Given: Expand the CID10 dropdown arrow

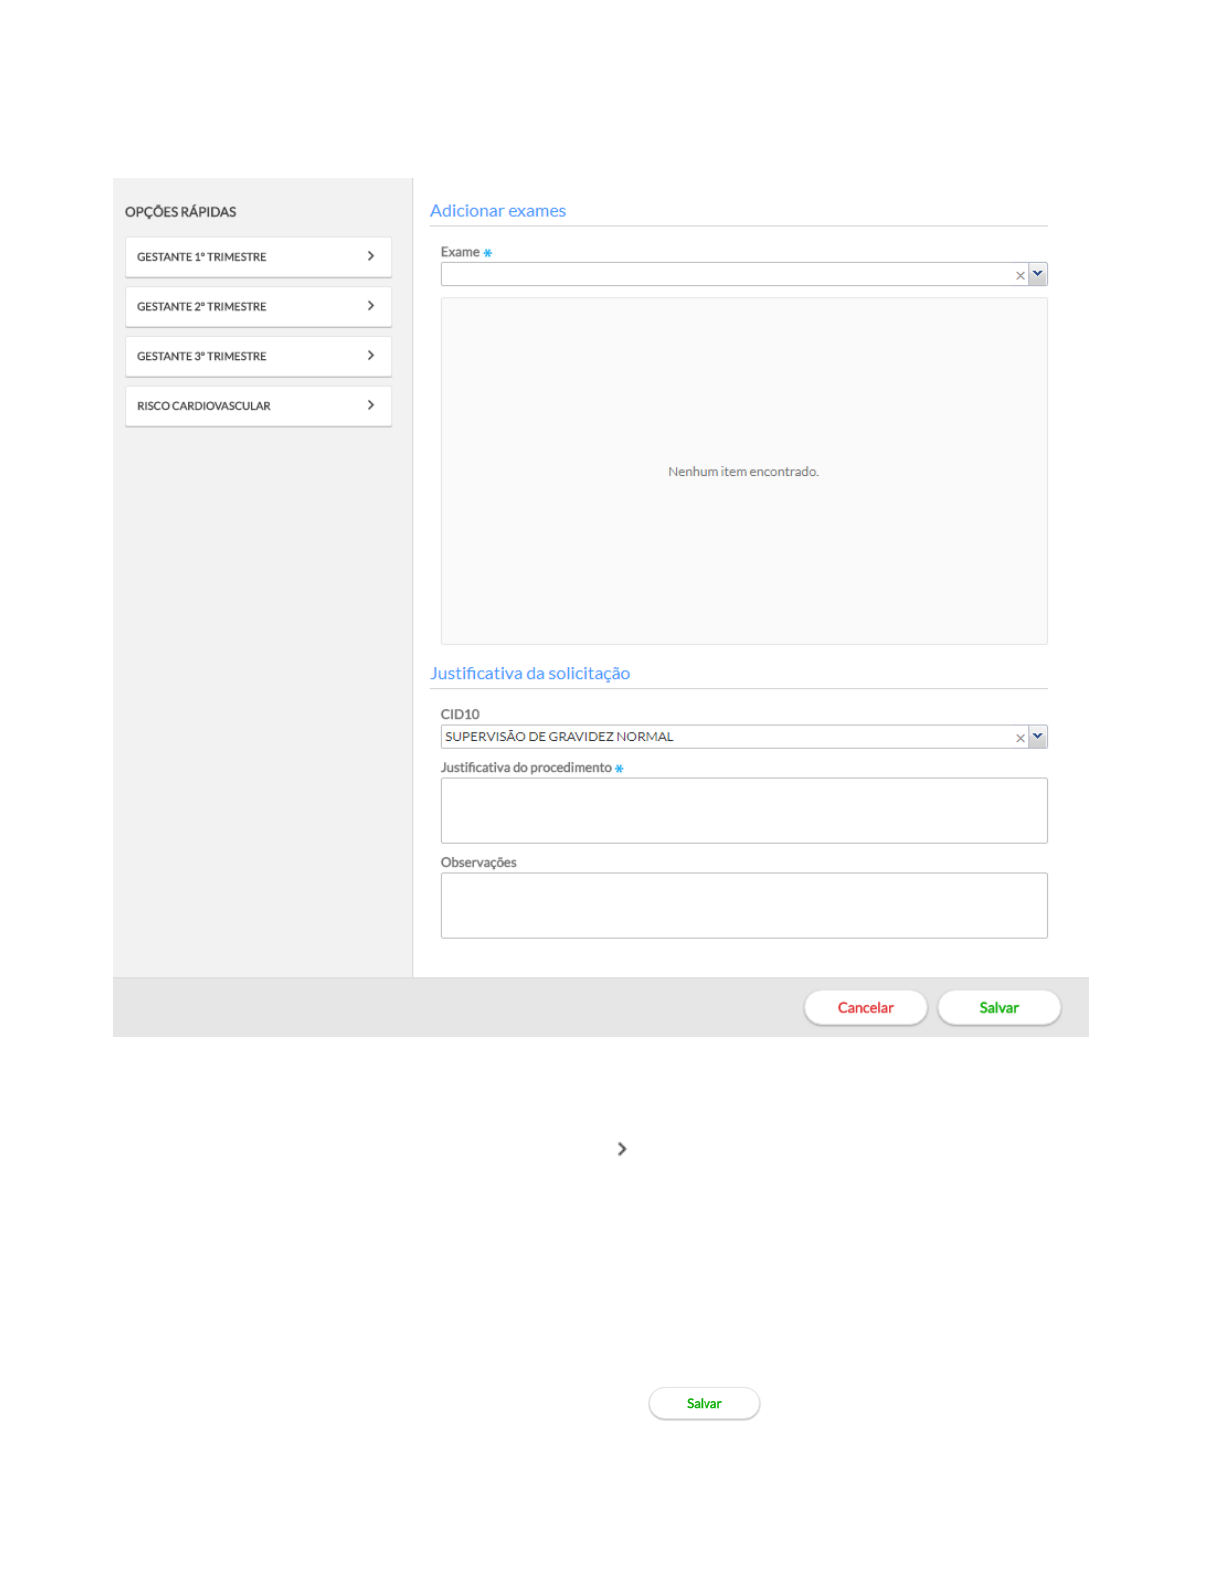Looking at the screenshot, I should (1038, 737).
